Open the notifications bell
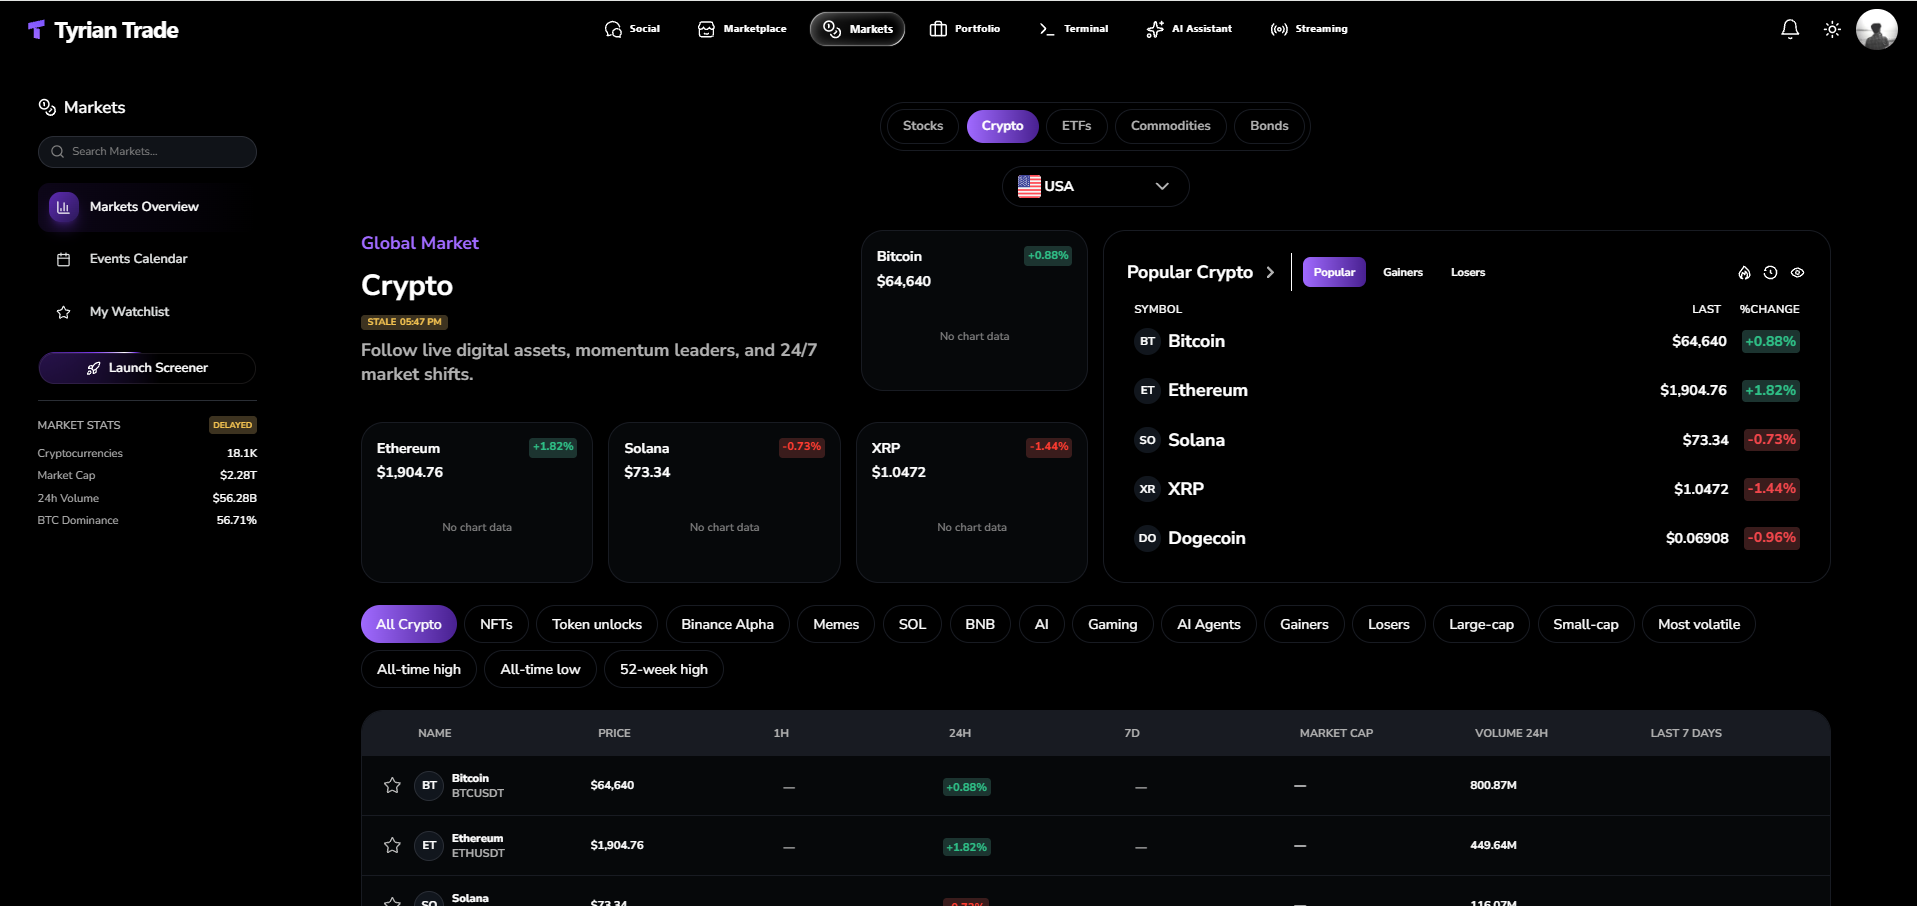Viewport: 1917px width, 906px height. coord(1790,29)
